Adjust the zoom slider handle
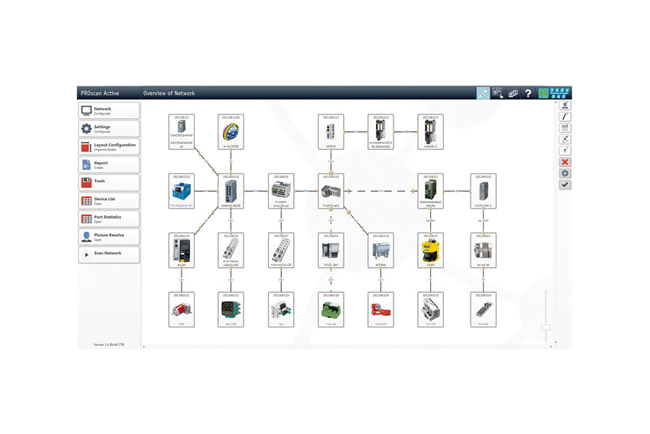Viewport: 650px width, 434px height. click(x=546, y=327)
